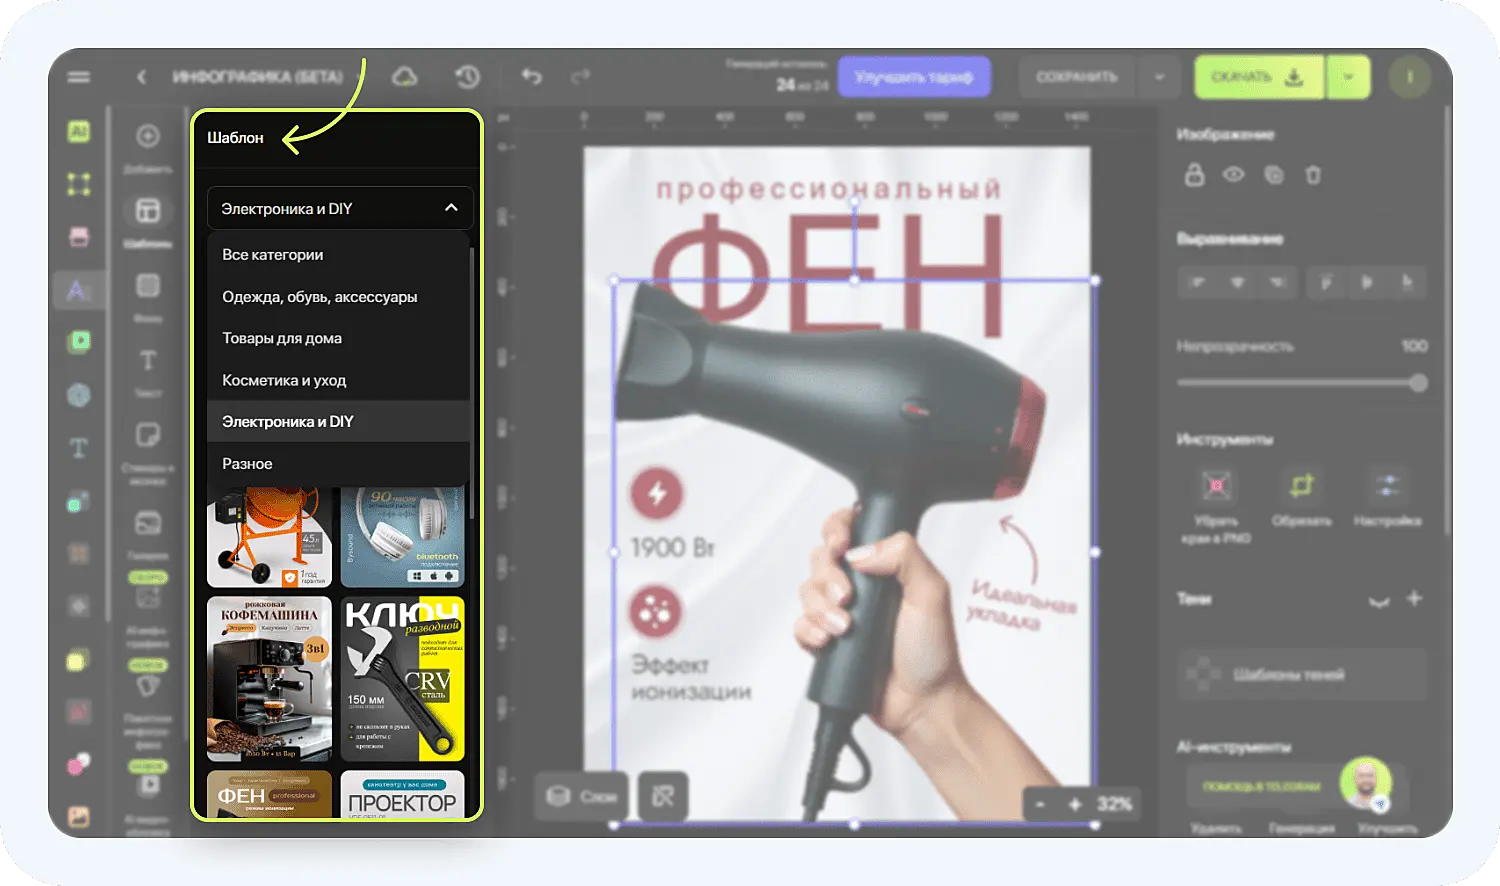Open the СОХРАНИТЬ options arrow

pos(1159,77)
